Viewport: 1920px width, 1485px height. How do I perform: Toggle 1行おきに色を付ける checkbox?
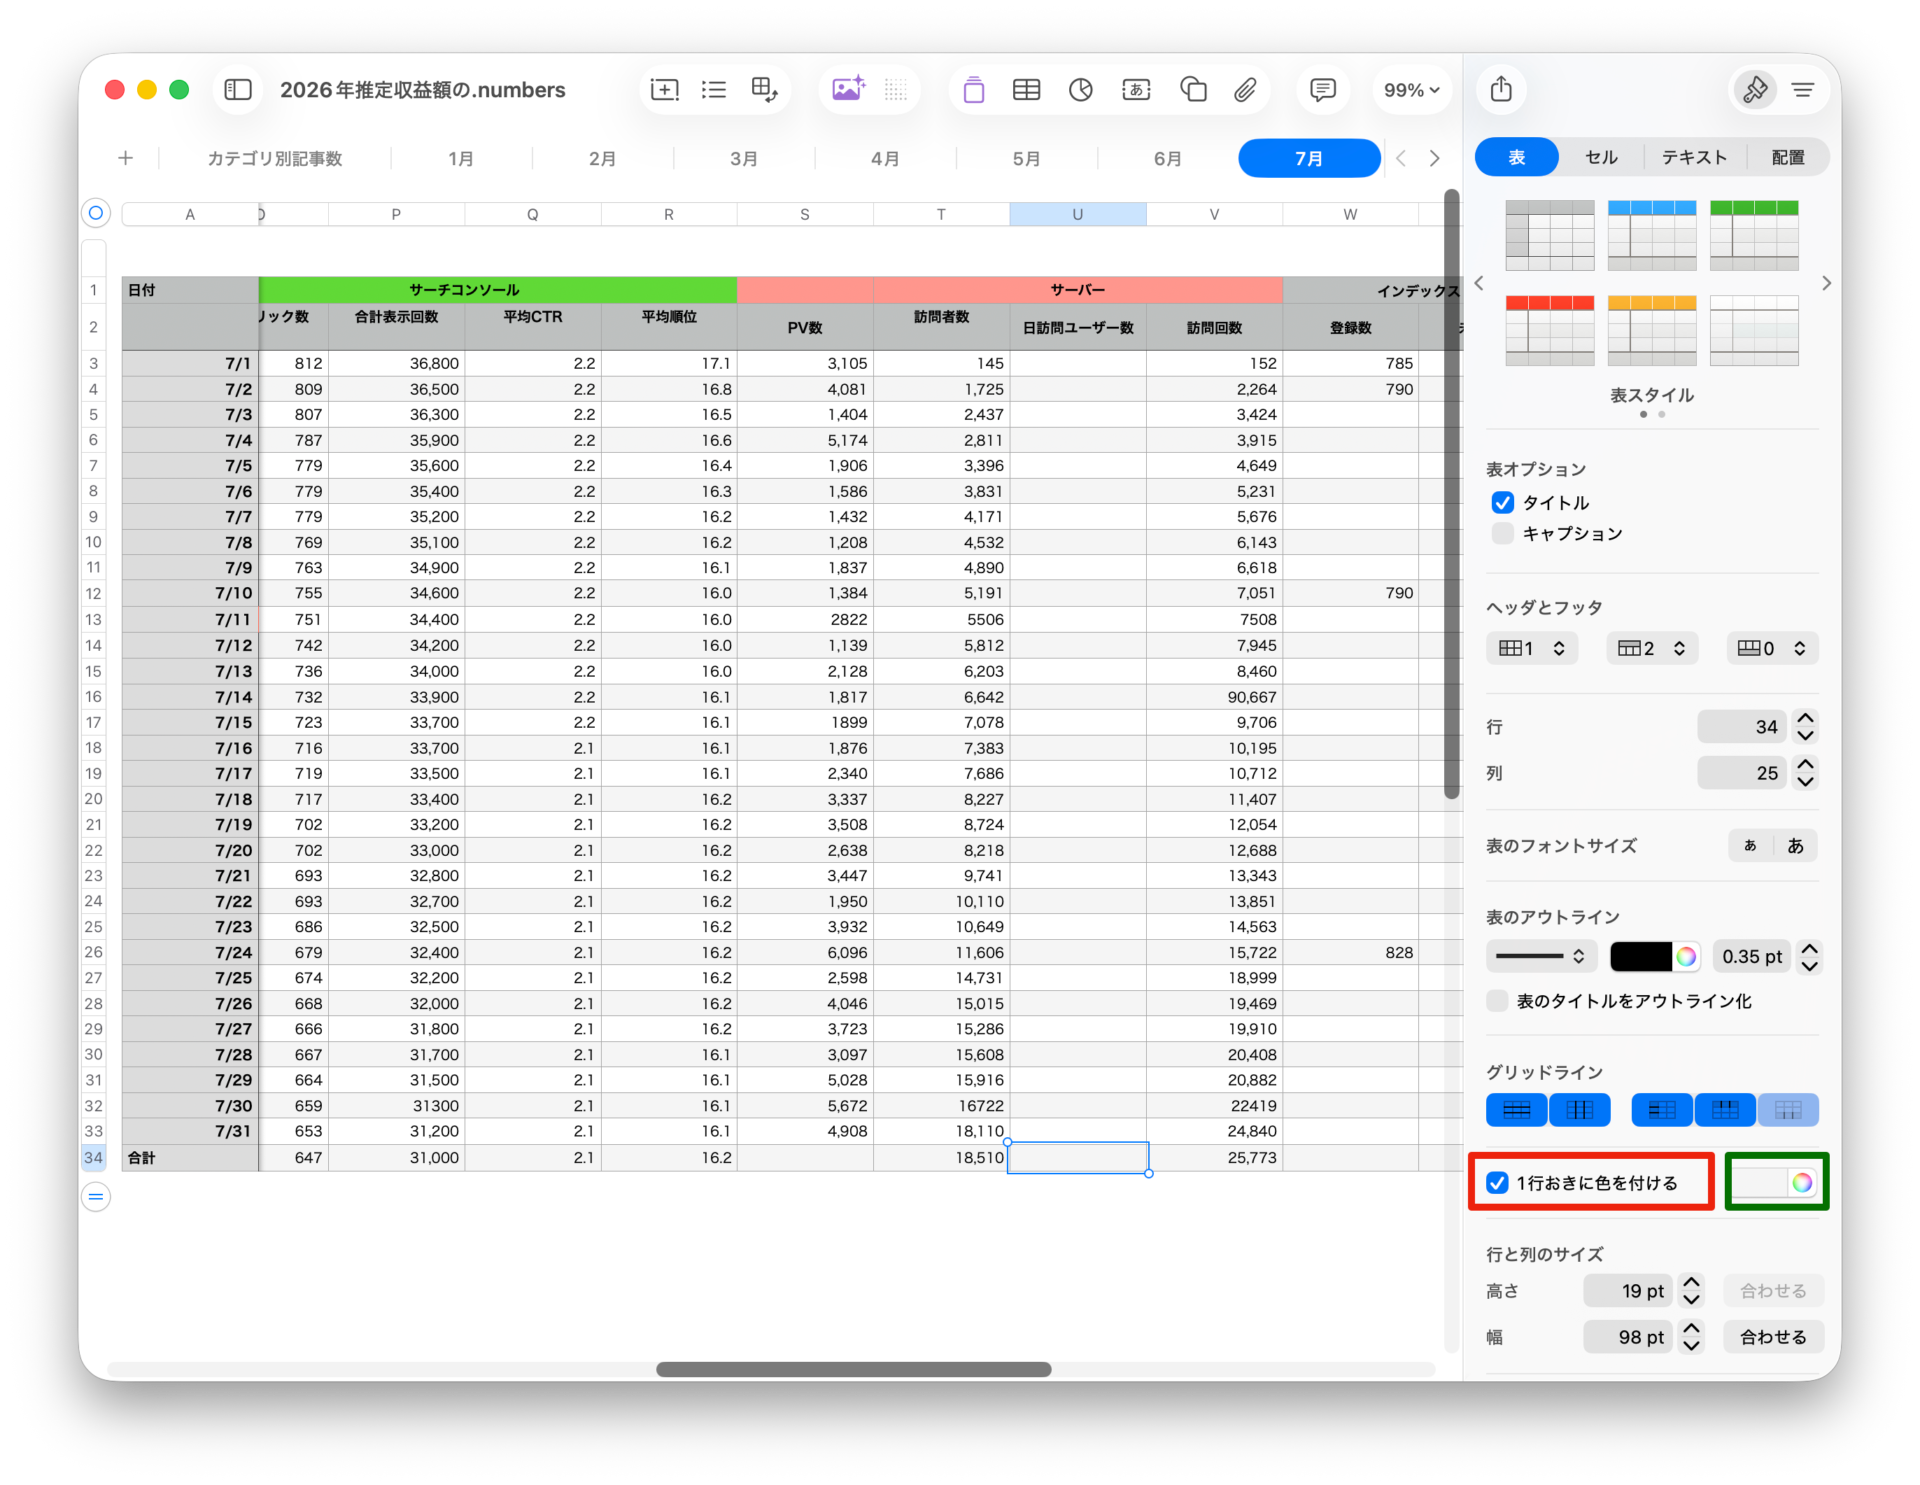tap(1497, 1183)
